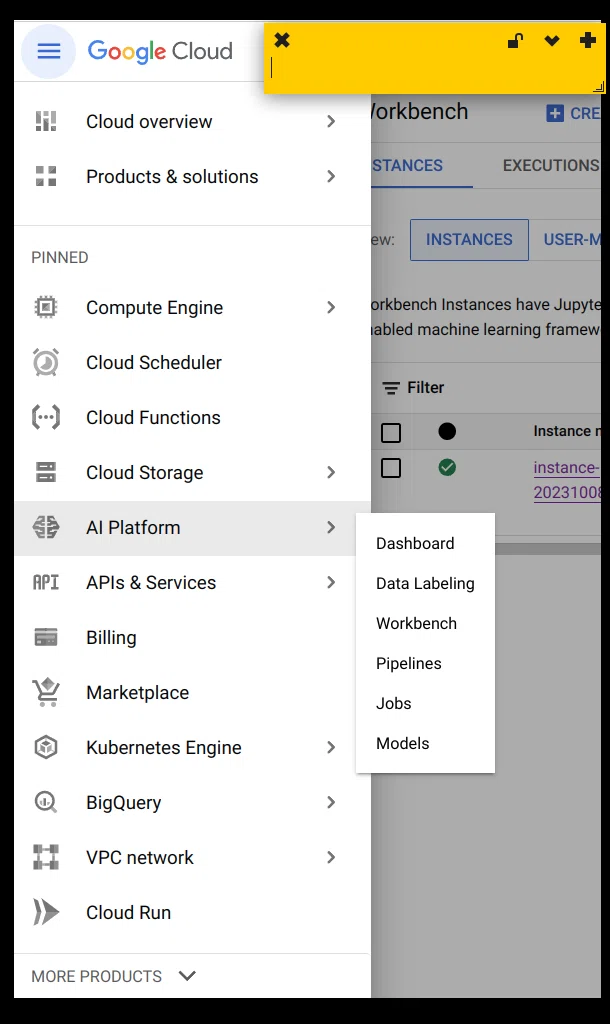Click the Cloud Scheduler clock icon
The height and width of the screenshot is (1024, 610).
(x=46, y=362)
